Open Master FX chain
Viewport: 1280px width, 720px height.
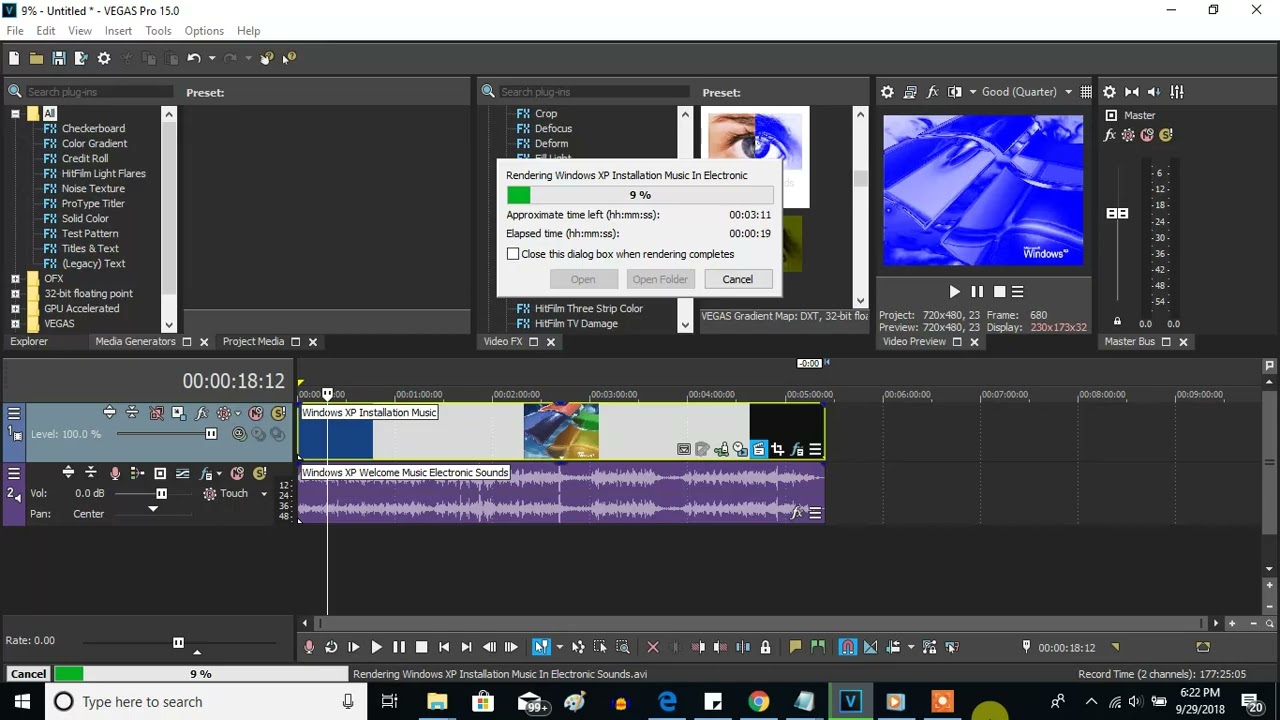click(x=1109, y=135)
